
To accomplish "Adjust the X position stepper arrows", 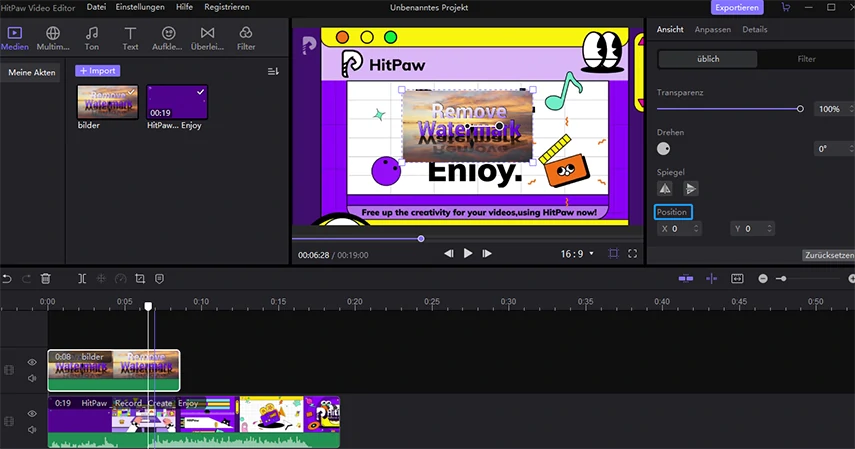I will point(696,229).
